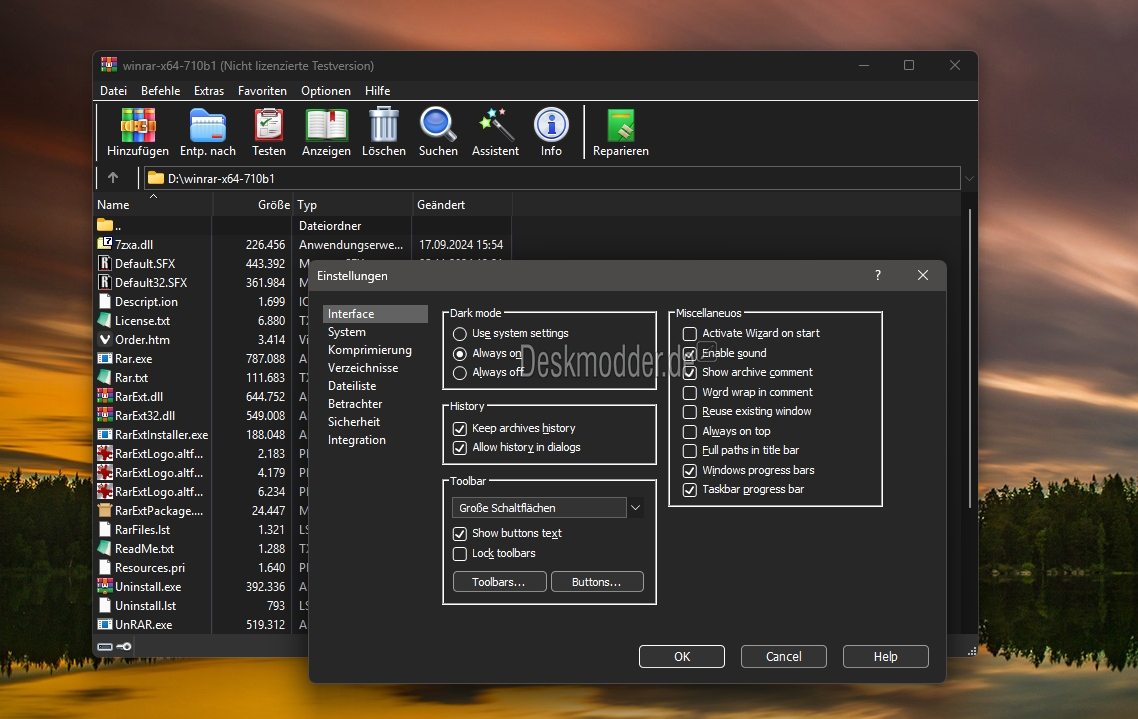1138x719 pixels.
Task: Enable Full paths in title bar
Action: pos(689,451)
